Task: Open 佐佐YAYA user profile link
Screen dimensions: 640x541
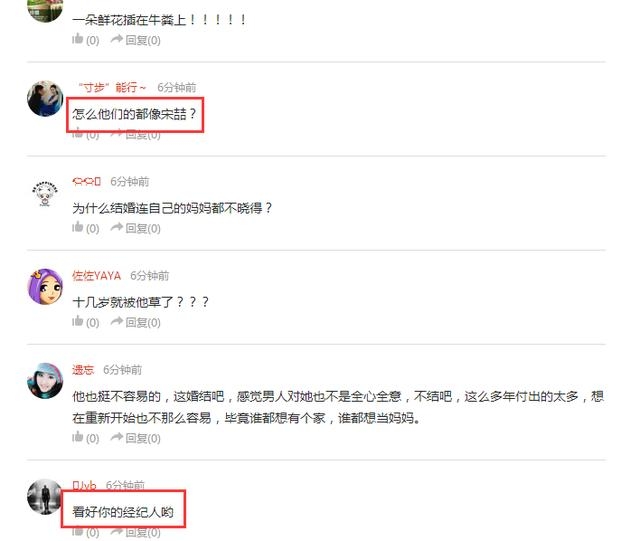Action: point(96,276)
